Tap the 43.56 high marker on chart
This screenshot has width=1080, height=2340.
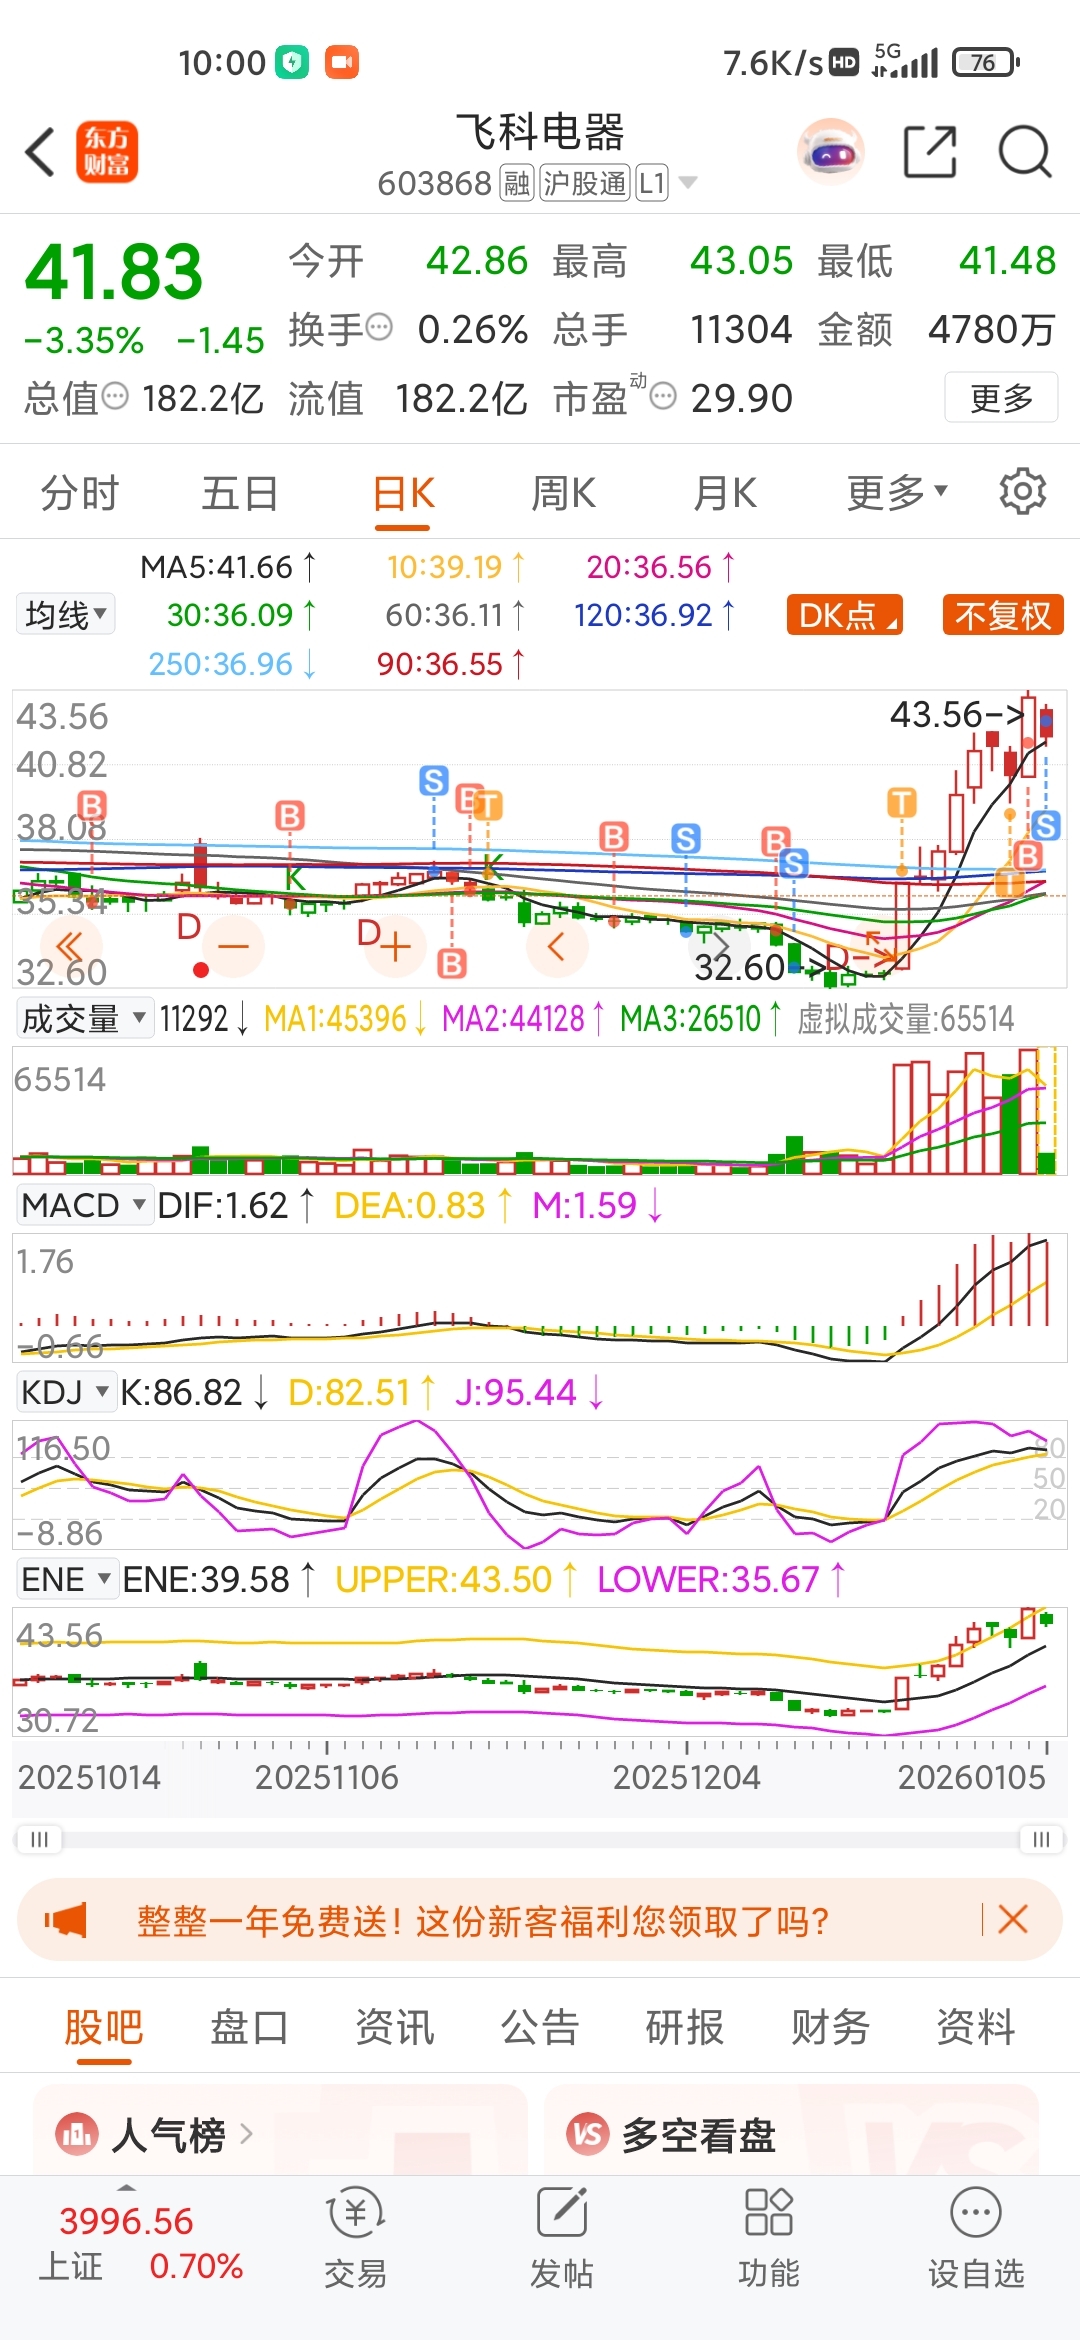[x=956, y=714]
